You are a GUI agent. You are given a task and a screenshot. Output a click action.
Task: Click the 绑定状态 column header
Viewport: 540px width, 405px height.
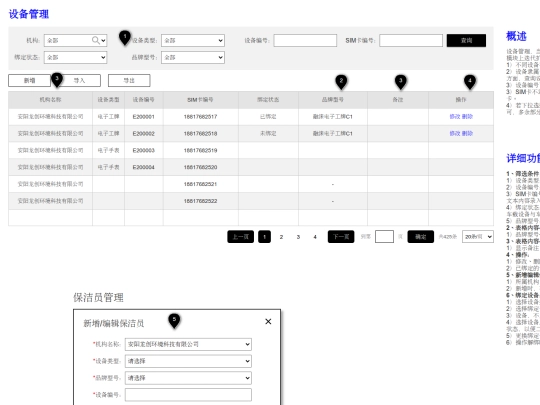point(268,100)
